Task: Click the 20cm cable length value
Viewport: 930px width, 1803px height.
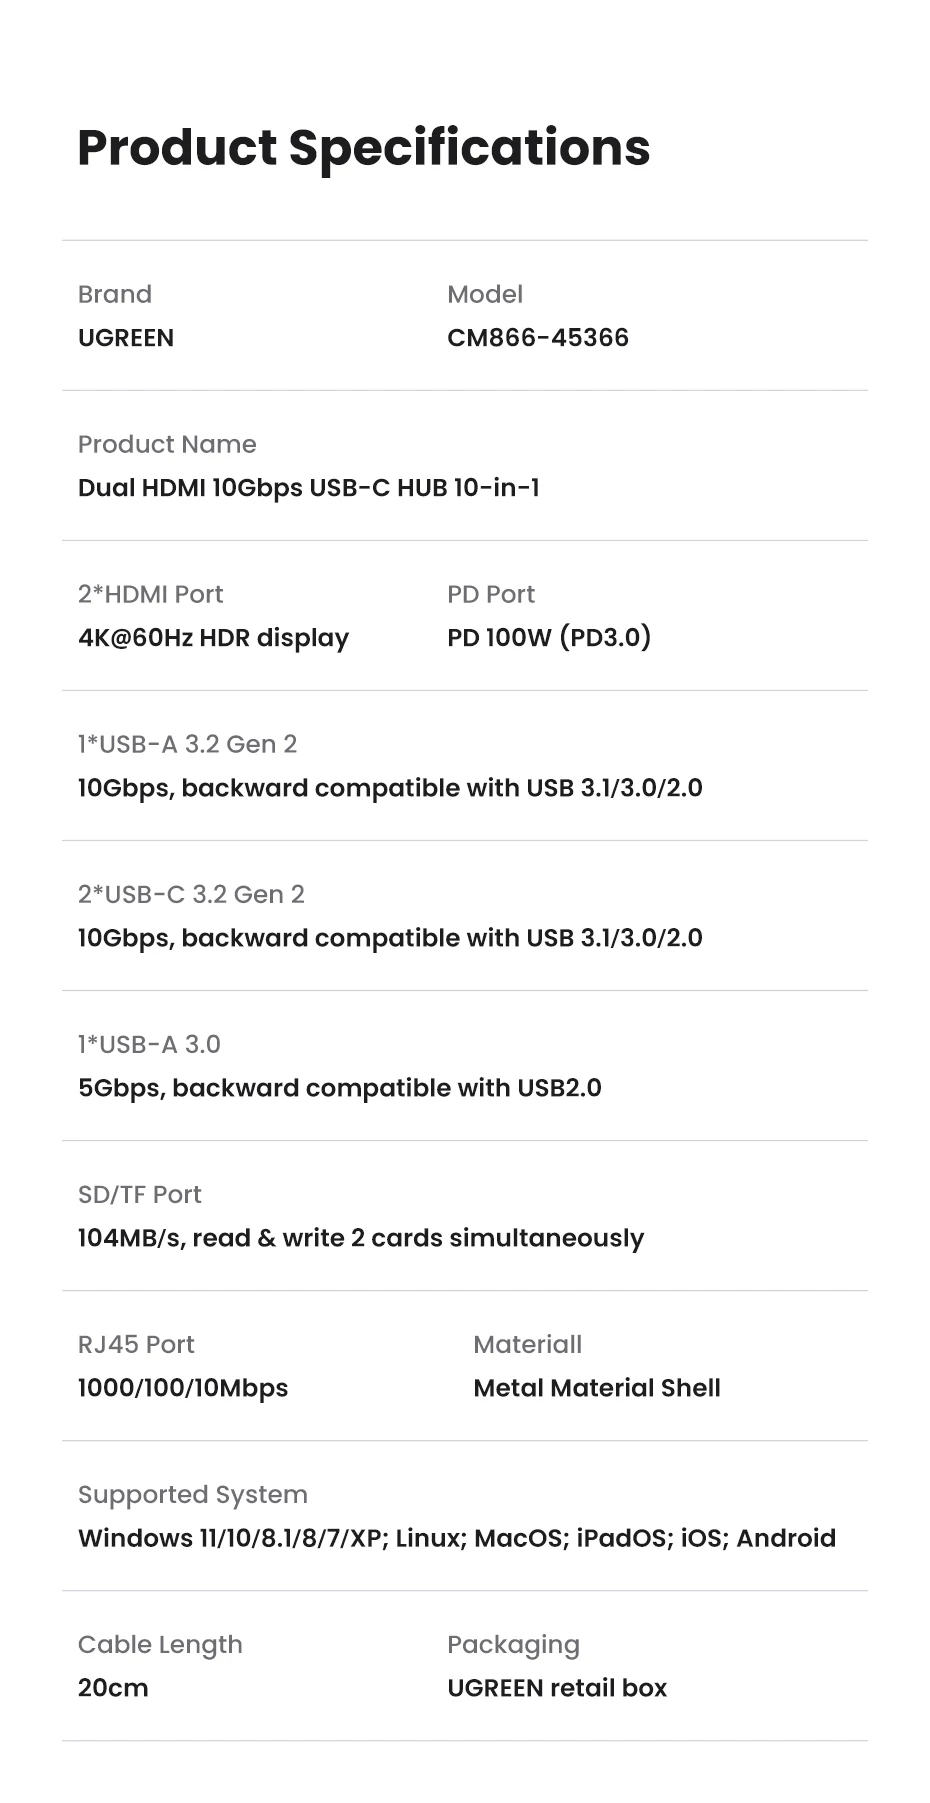Action: (x=113, y=1688)
